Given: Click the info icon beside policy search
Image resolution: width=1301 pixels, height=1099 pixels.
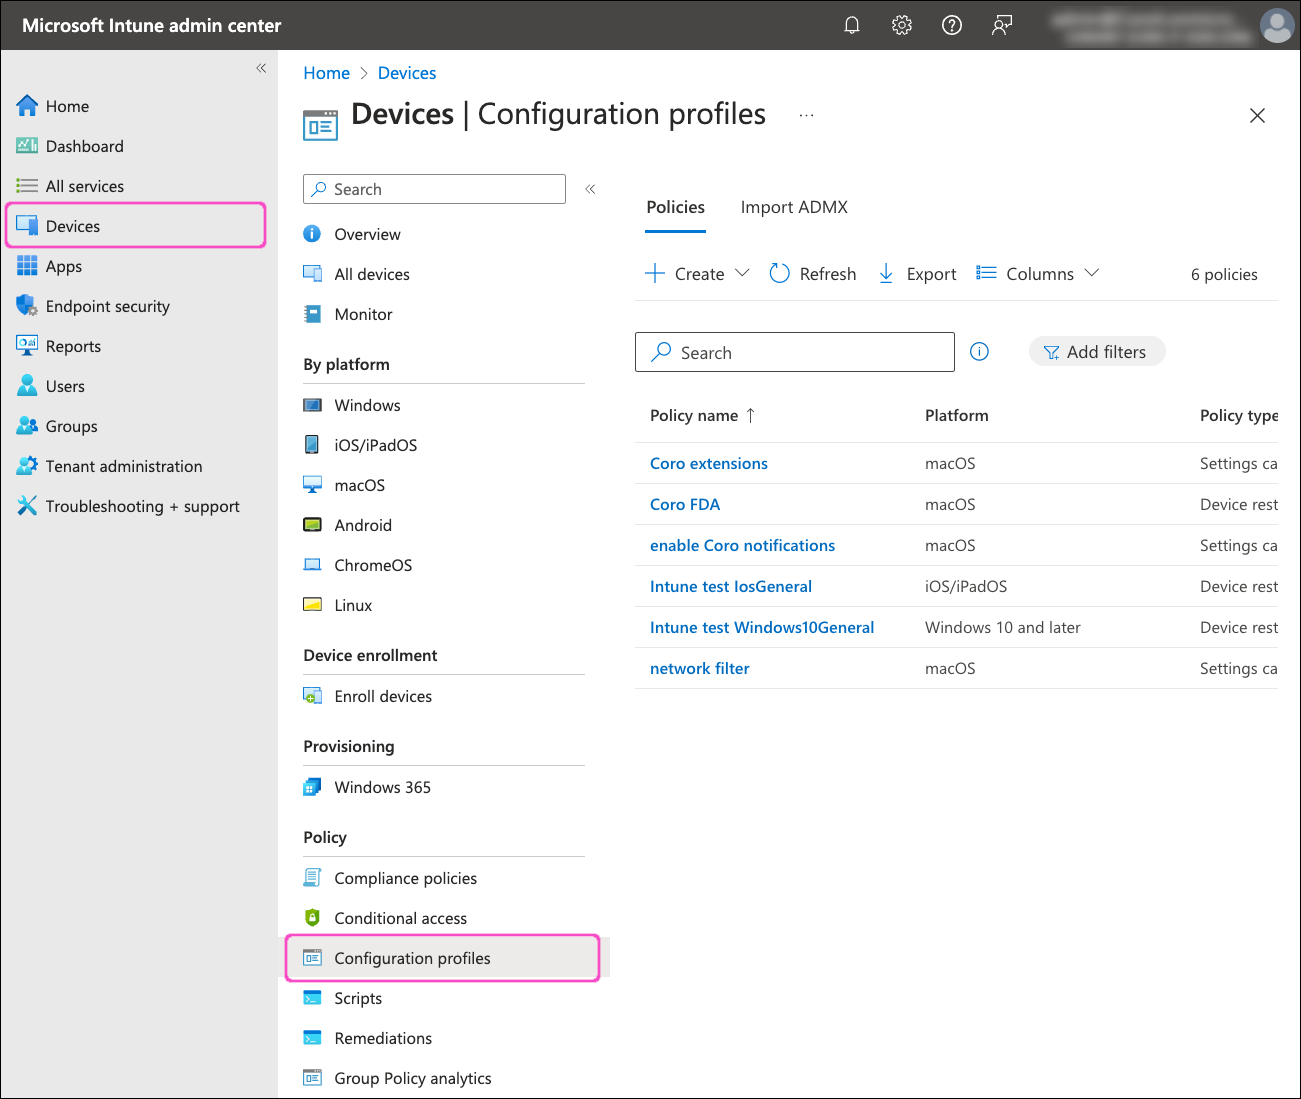Looking at the screenshot, I should (980, 351).
